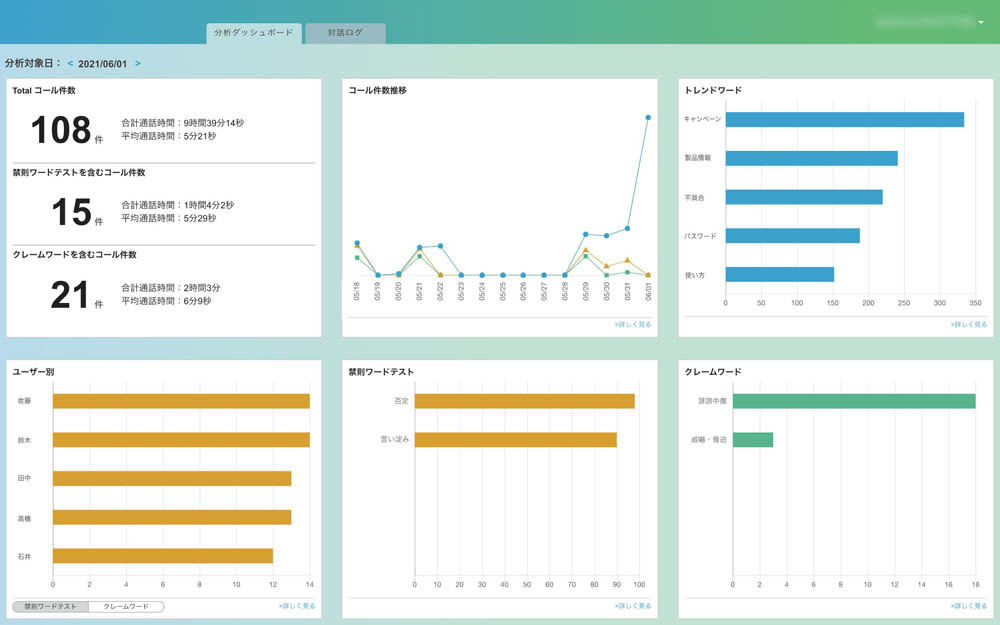The image size is (1000, 625).
Task: Click the コール件数推移 card heading
Action: point(378,91)
